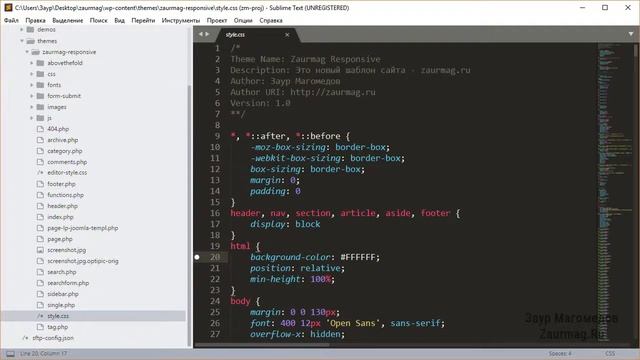Close the style.css tab

click(x=287, y=35)
